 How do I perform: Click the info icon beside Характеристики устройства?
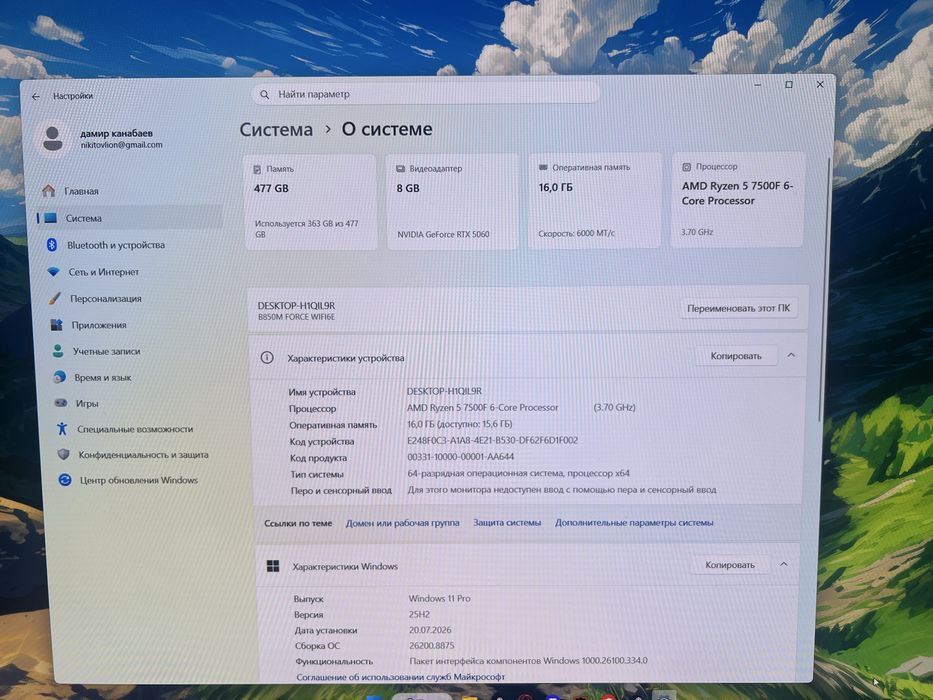267,358
